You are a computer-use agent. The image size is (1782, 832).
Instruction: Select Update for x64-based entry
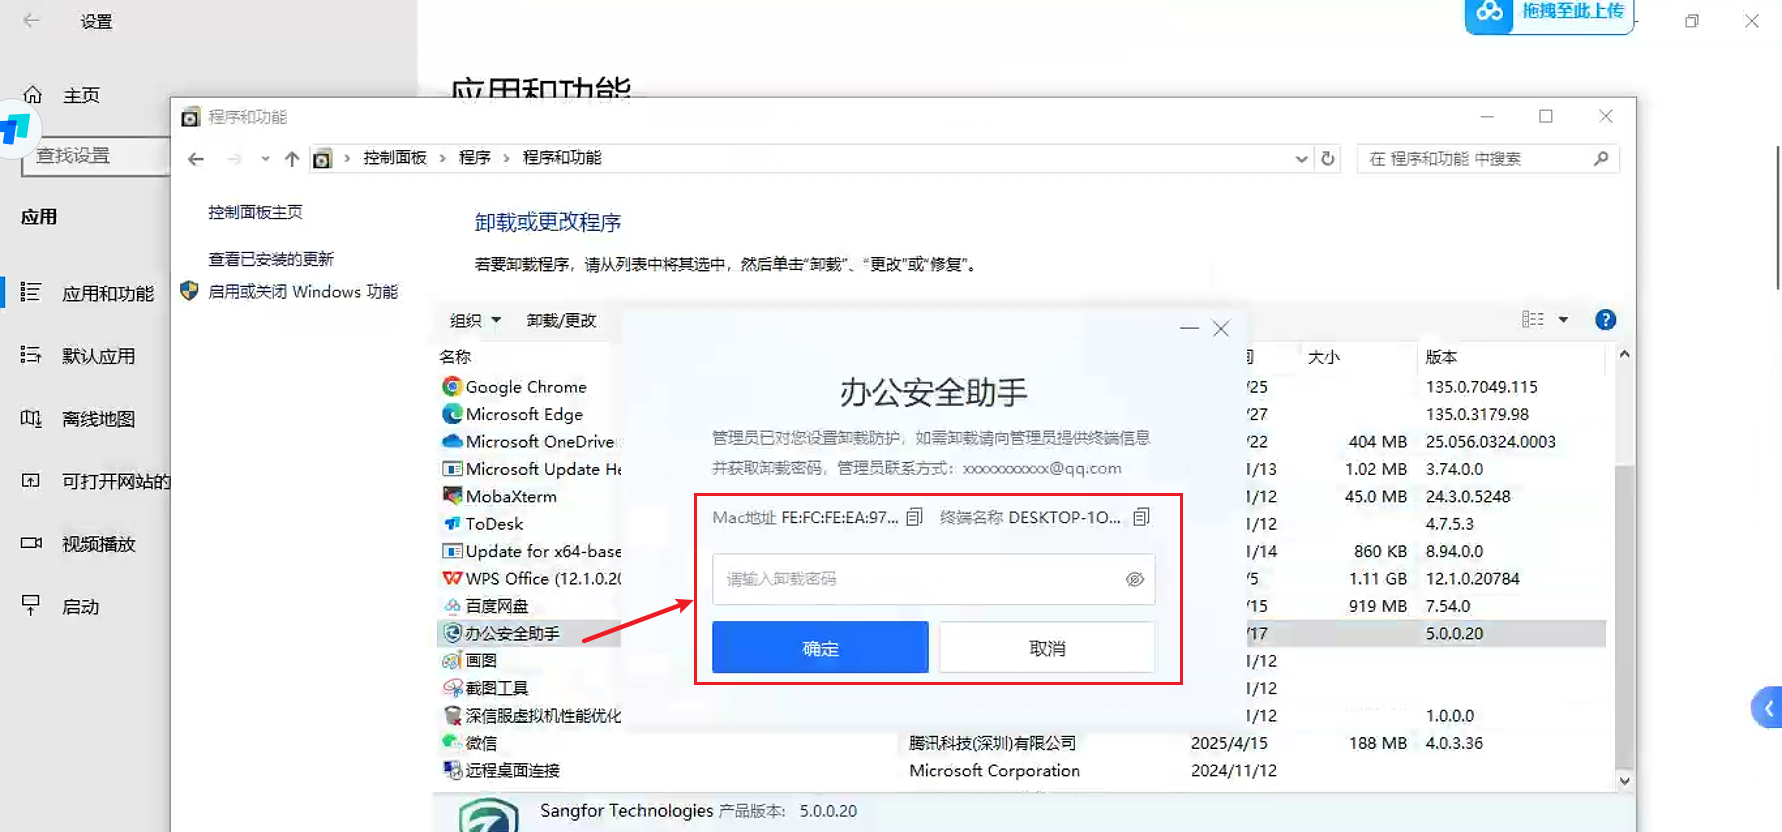pyautogui.click(x=531, y=552)
